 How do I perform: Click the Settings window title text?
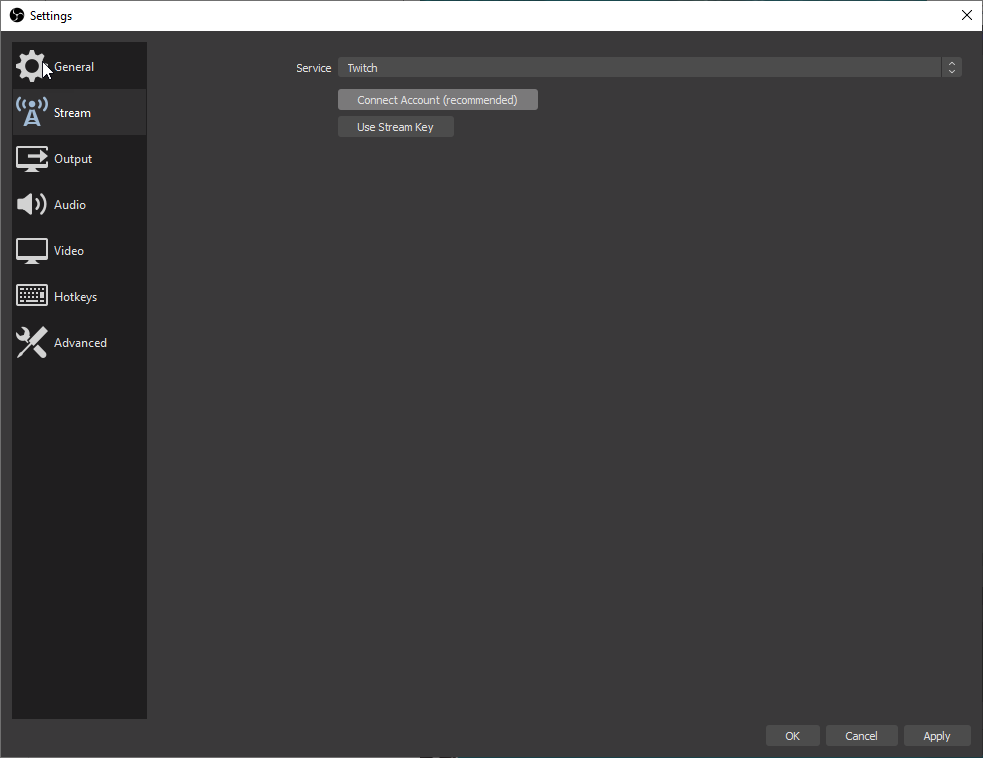pos(51,16)
